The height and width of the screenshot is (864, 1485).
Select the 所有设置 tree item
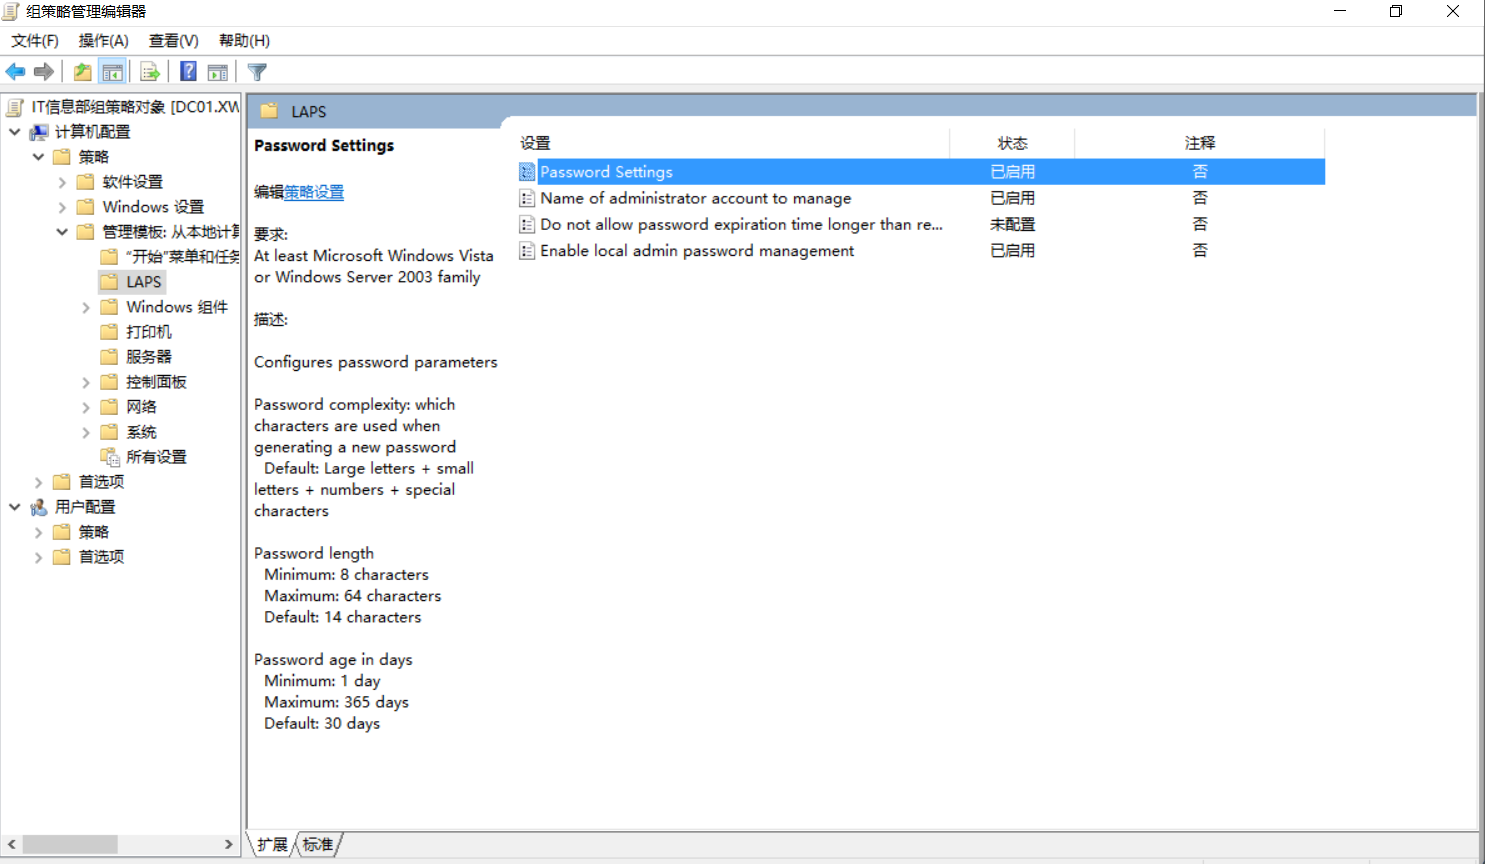pos(156,457)
